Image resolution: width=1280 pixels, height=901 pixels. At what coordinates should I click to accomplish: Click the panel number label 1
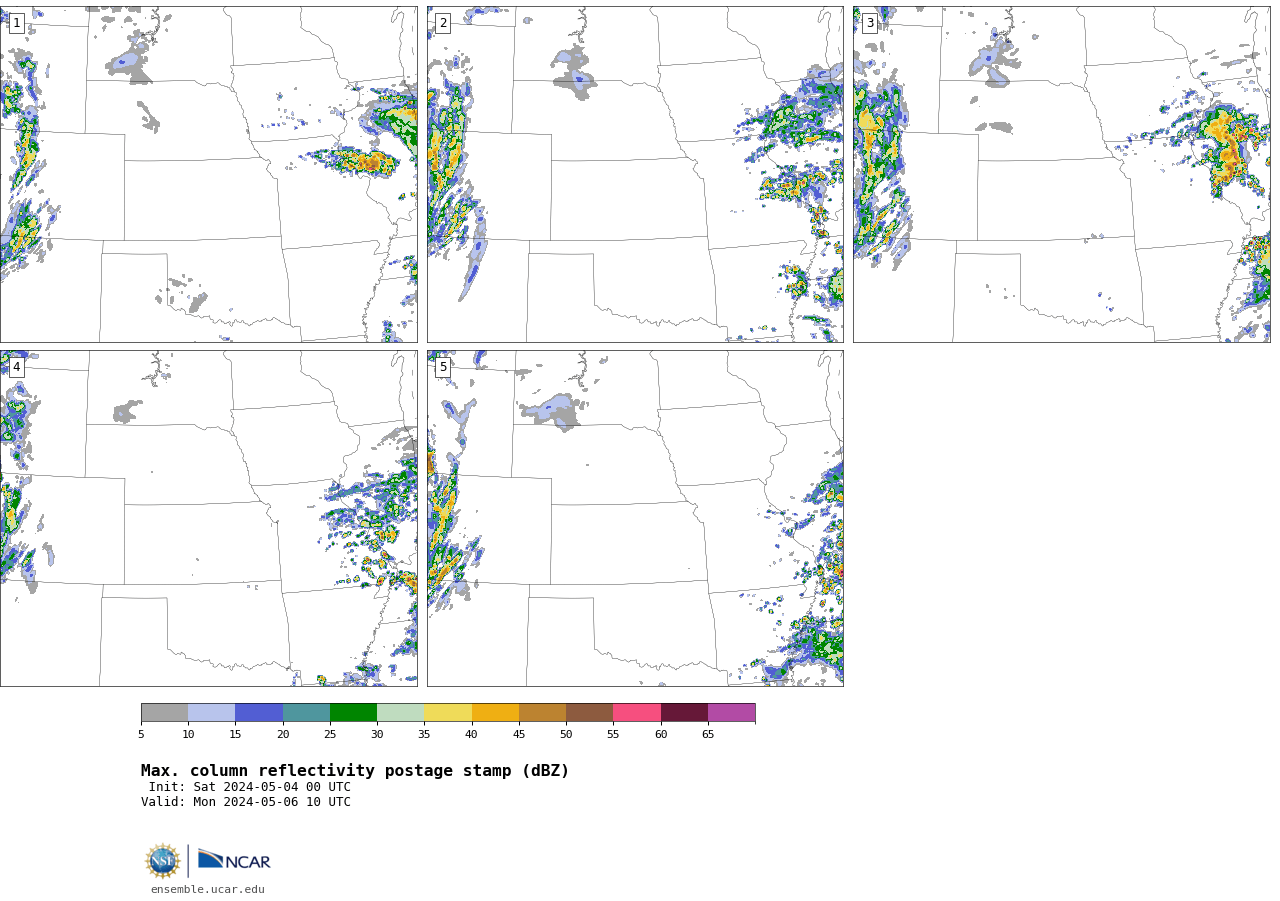point(16,23)
